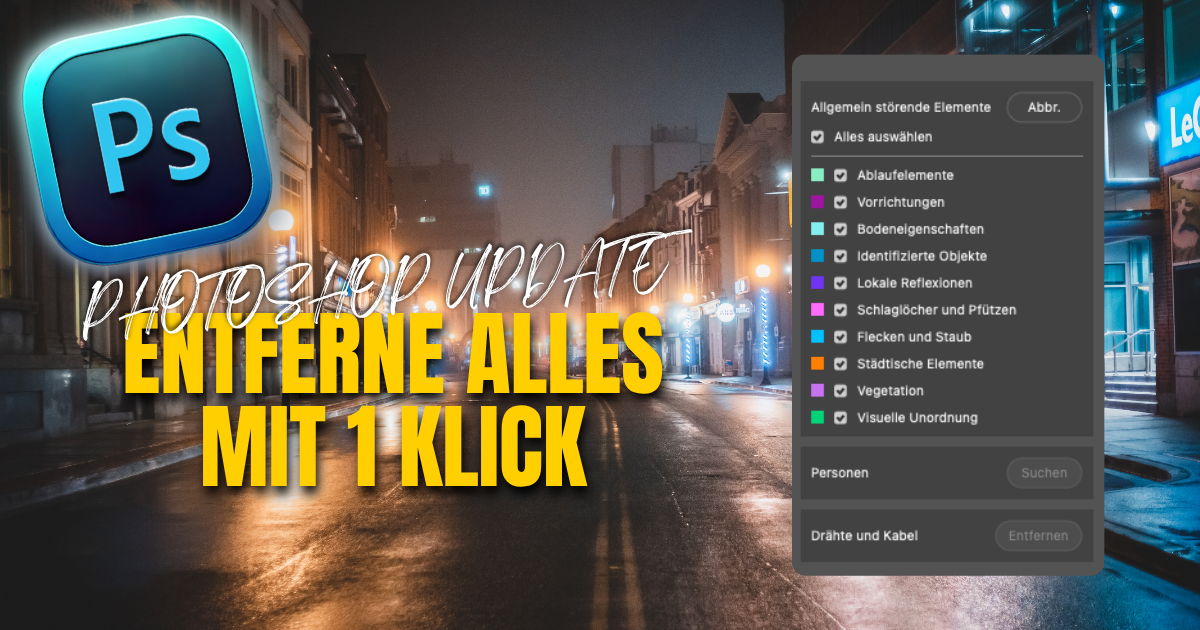This screenshot has height=630, width=1200.
Task: Click the pink Schlaglöcher und Pfützen swatch
Action: click(818, 310)
